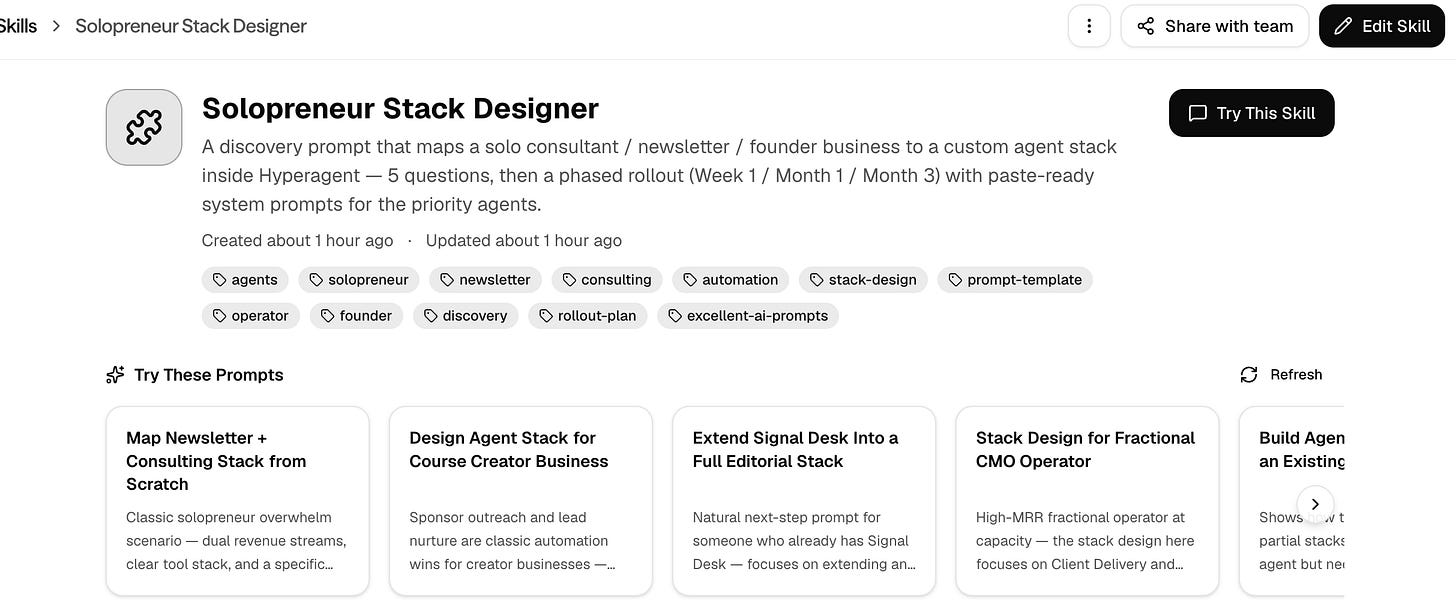The height and width of the screenshot is (610, 1456).
Task: Click the 'Created about 1 hour ago' text
Action: (x=297, y=241)
